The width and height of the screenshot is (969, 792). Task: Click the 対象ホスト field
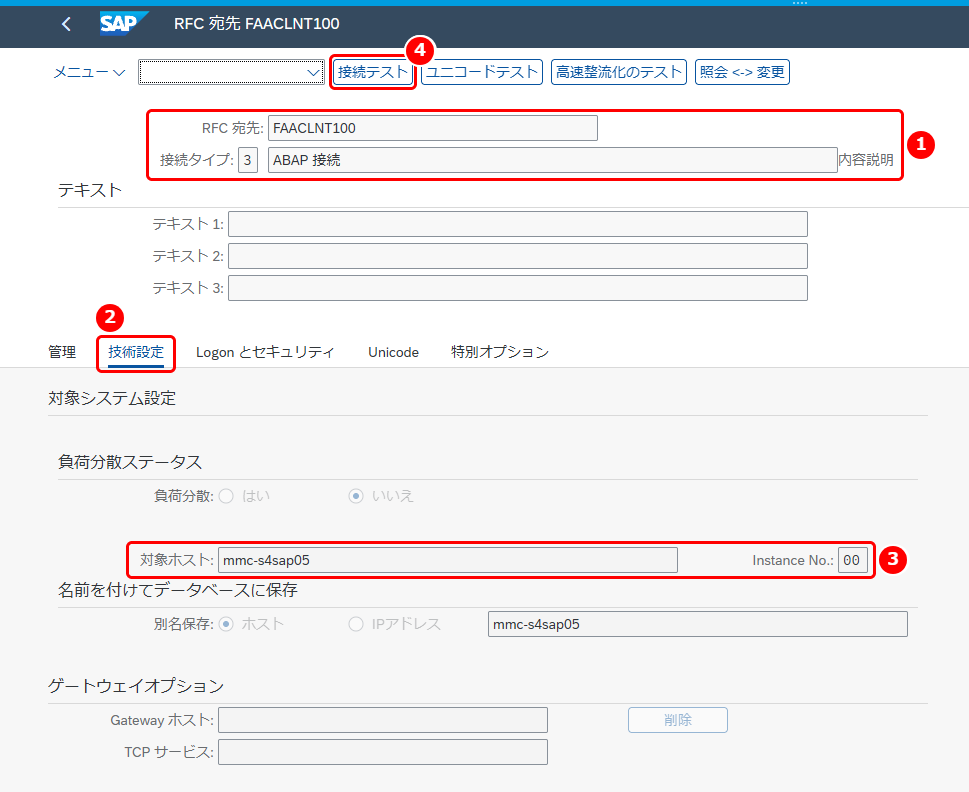point(448,560)
